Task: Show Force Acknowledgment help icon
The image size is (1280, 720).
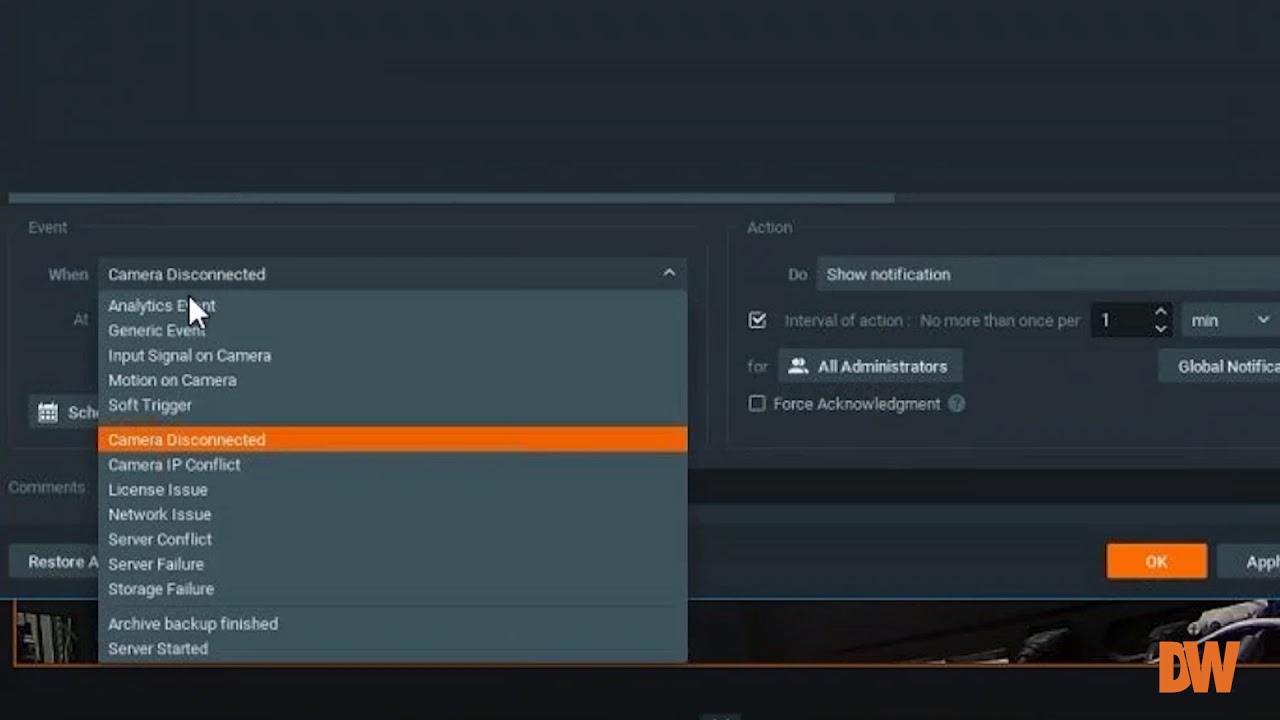Action: (957, 404)
